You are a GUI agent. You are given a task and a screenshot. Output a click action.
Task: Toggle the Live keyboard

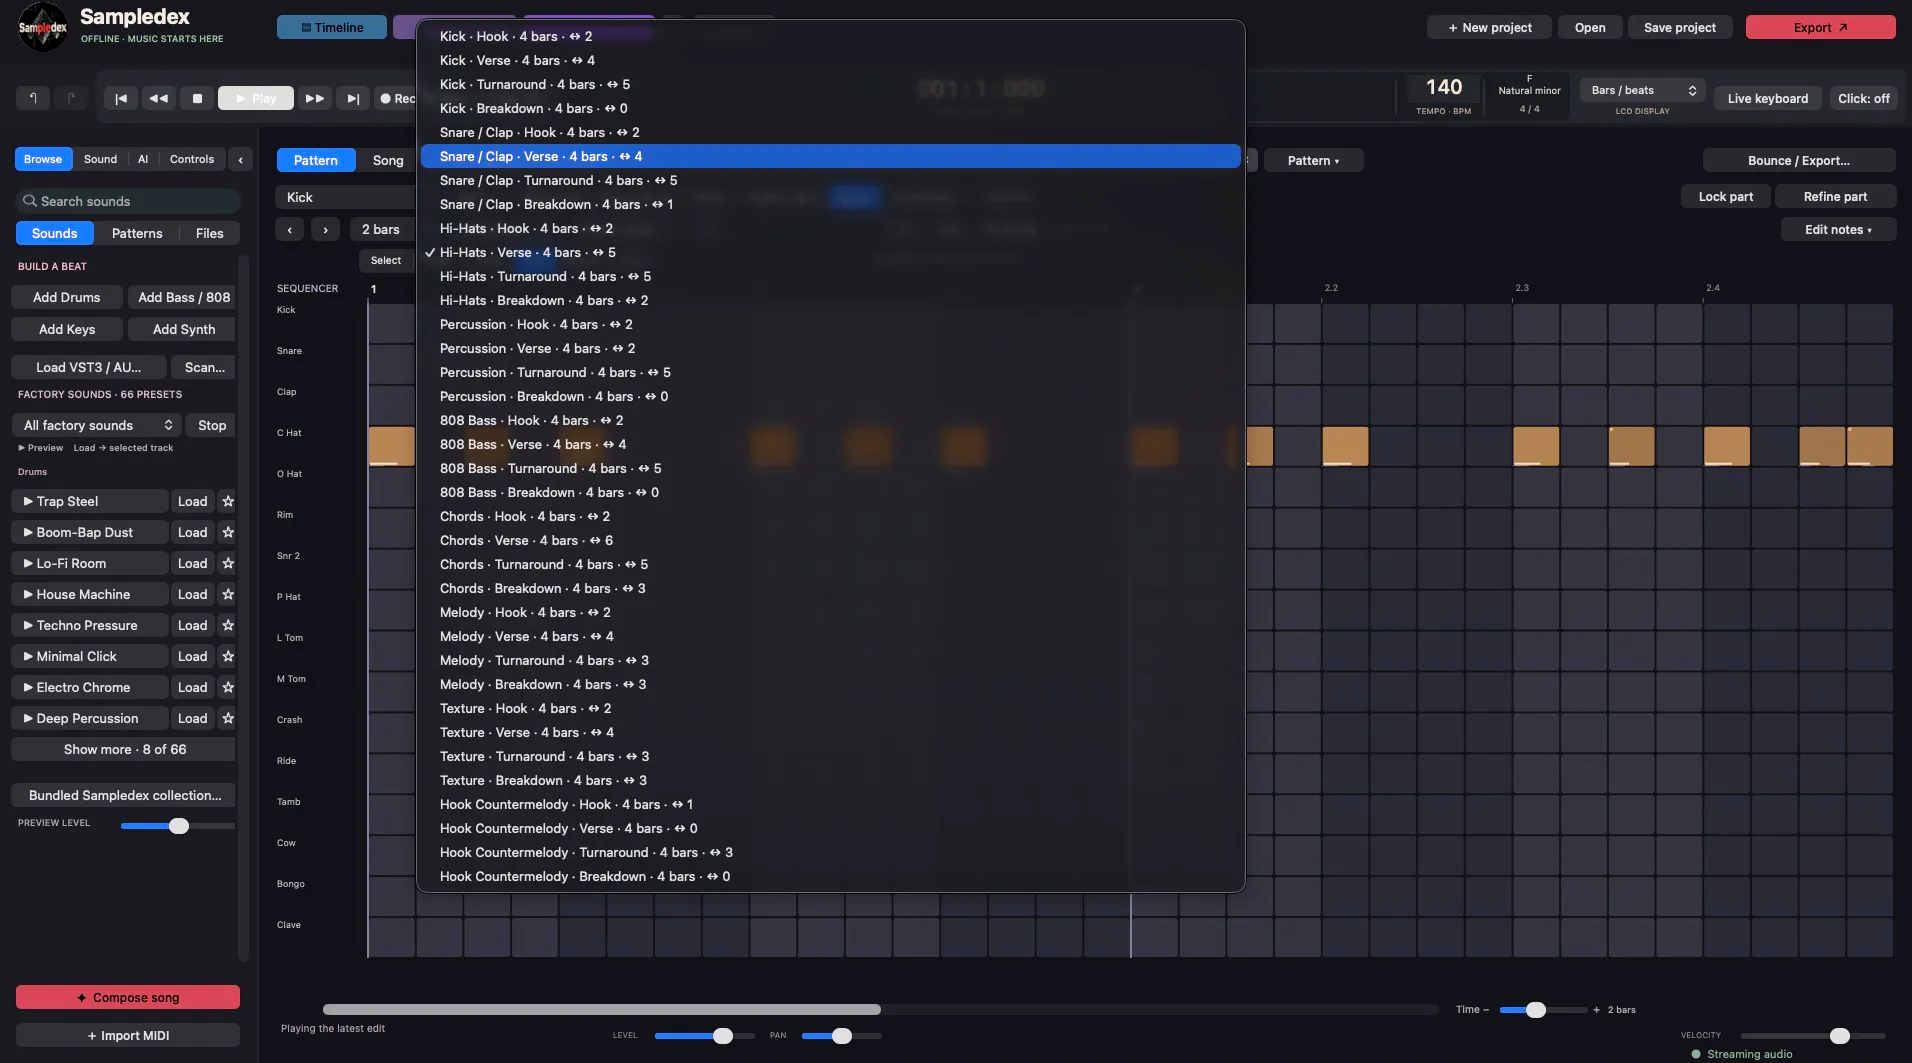[x=1767, y=98]
